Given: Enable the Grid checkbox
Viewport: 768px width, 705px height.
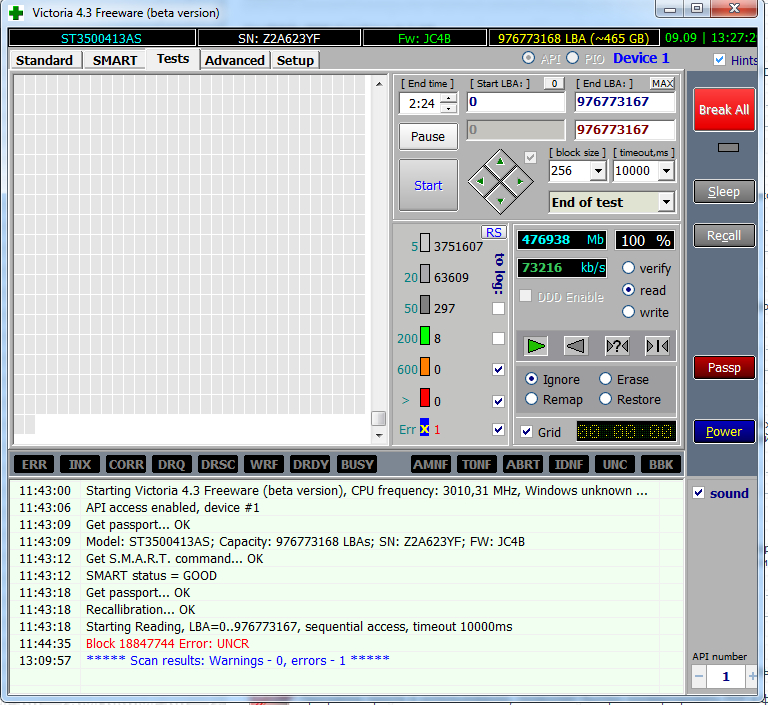Looking at the screenshot, I should tap(527, 432).
